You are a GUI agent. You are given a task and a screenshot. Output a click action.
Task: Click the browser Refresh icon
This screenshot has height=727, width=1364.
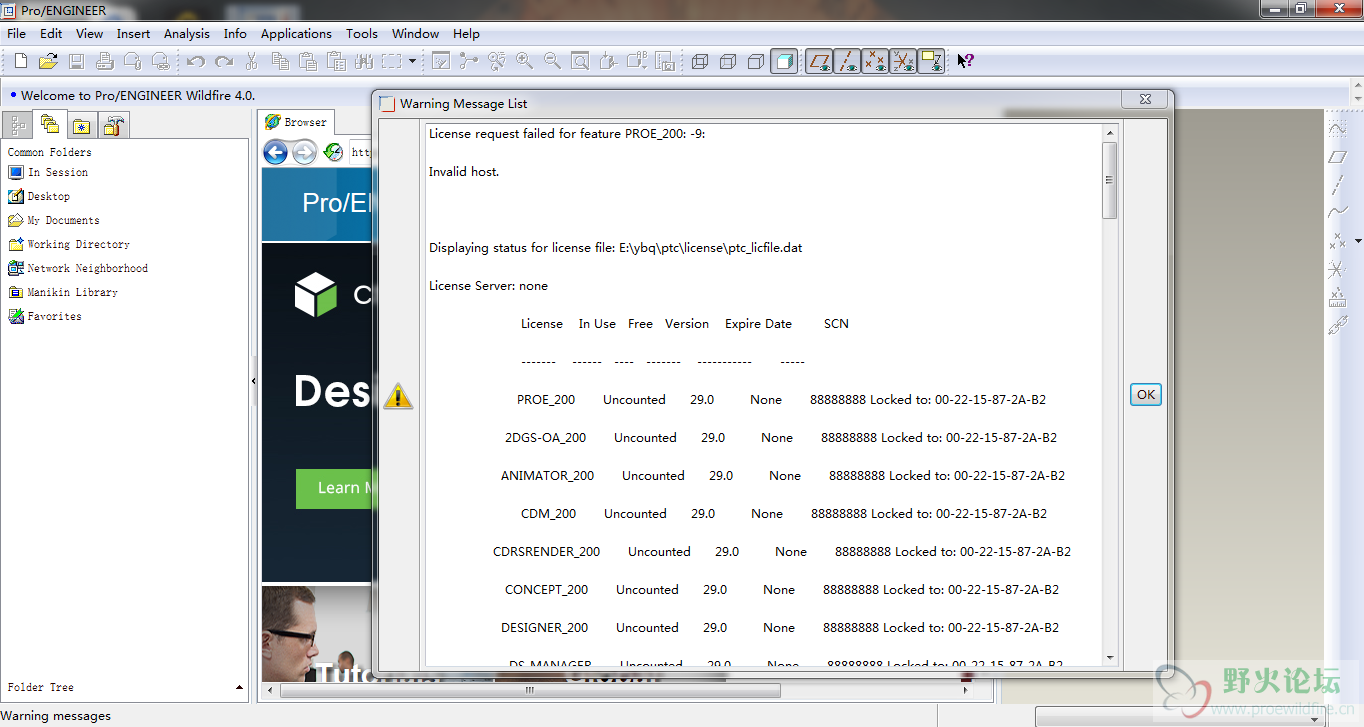point(333,152)
